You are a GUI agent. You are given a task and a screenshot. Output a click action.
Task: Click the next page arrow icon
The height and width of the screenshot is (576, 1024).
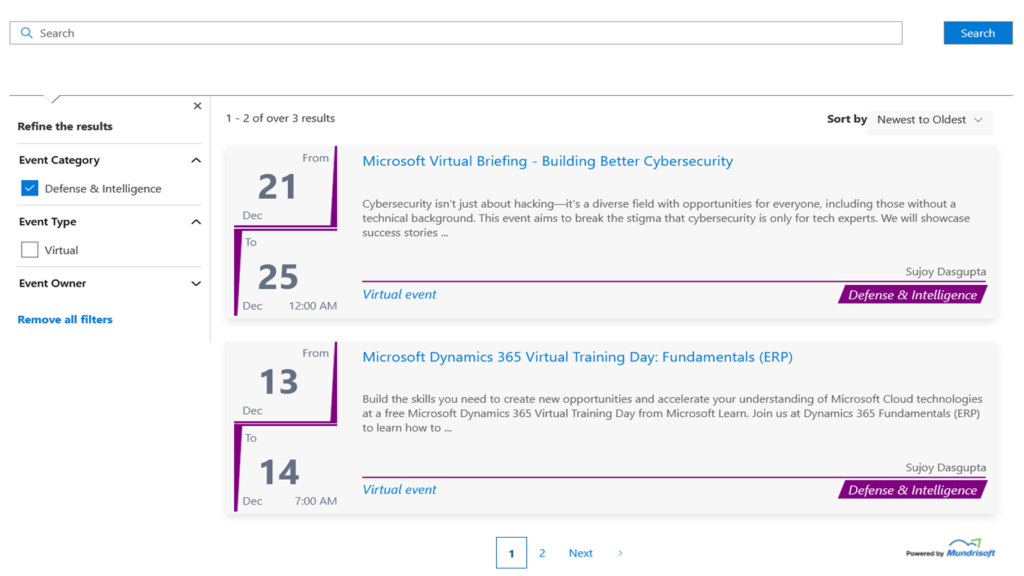point(620,553)
